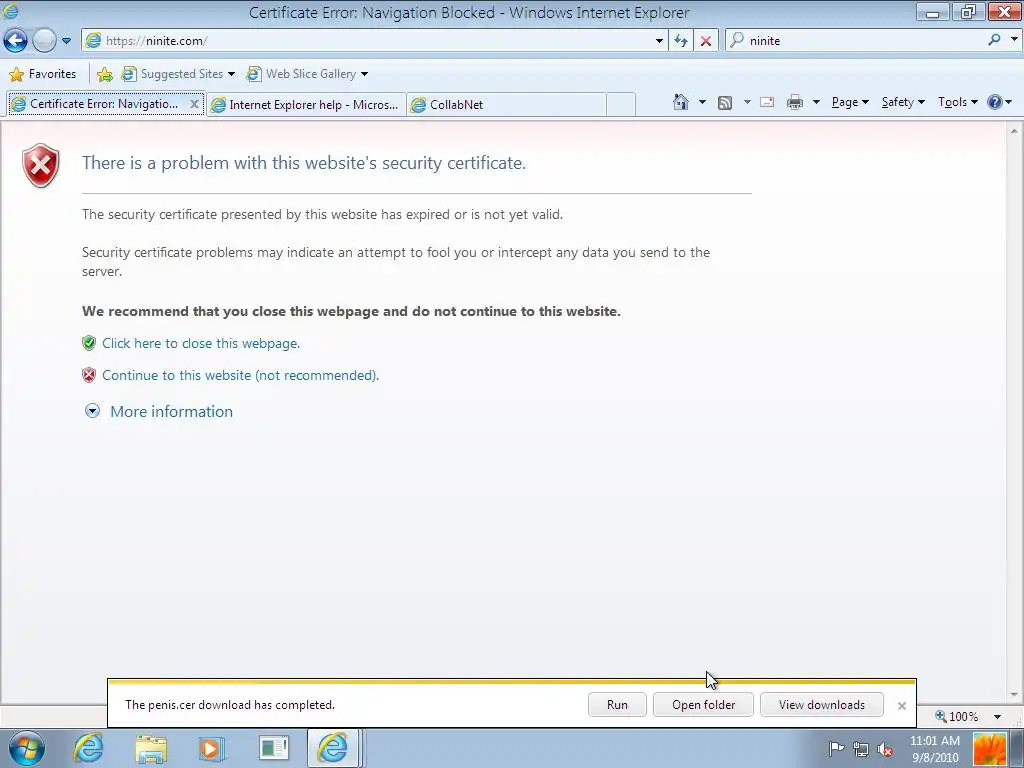Open a new blank tab
This screenshot has width=1024, height=768.
coord(620,104)
